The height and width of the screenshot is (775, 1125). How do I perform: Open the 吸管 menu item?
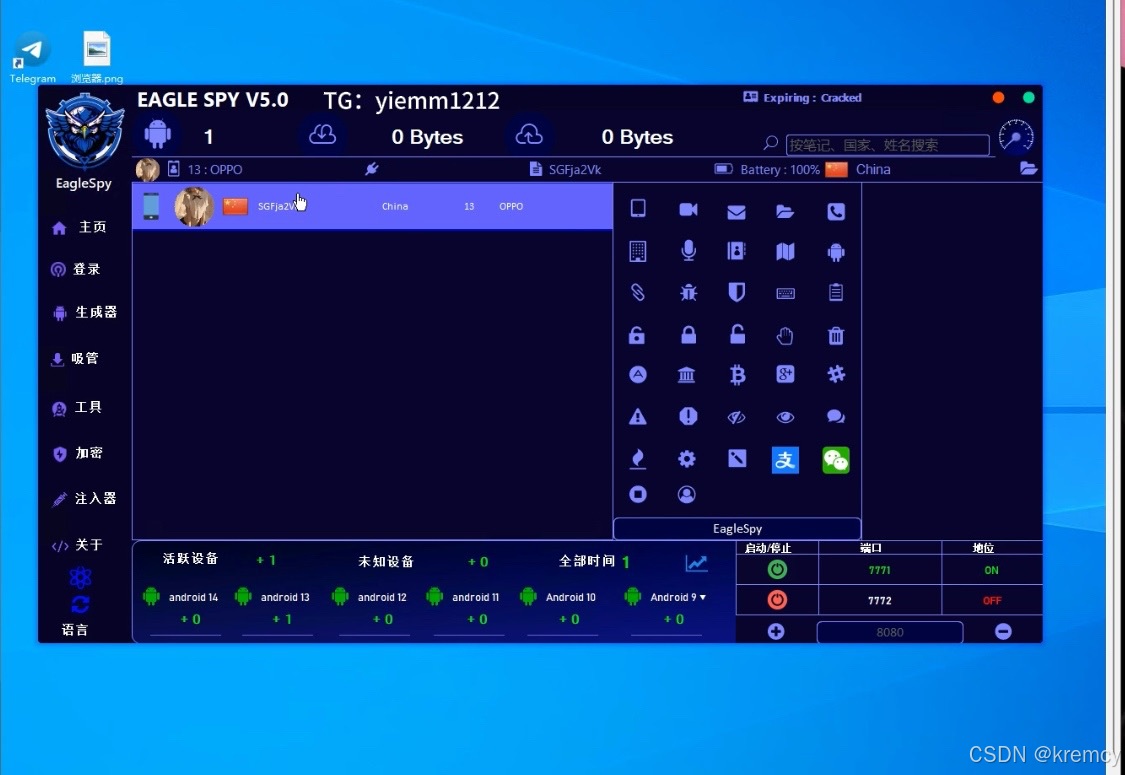75,358
